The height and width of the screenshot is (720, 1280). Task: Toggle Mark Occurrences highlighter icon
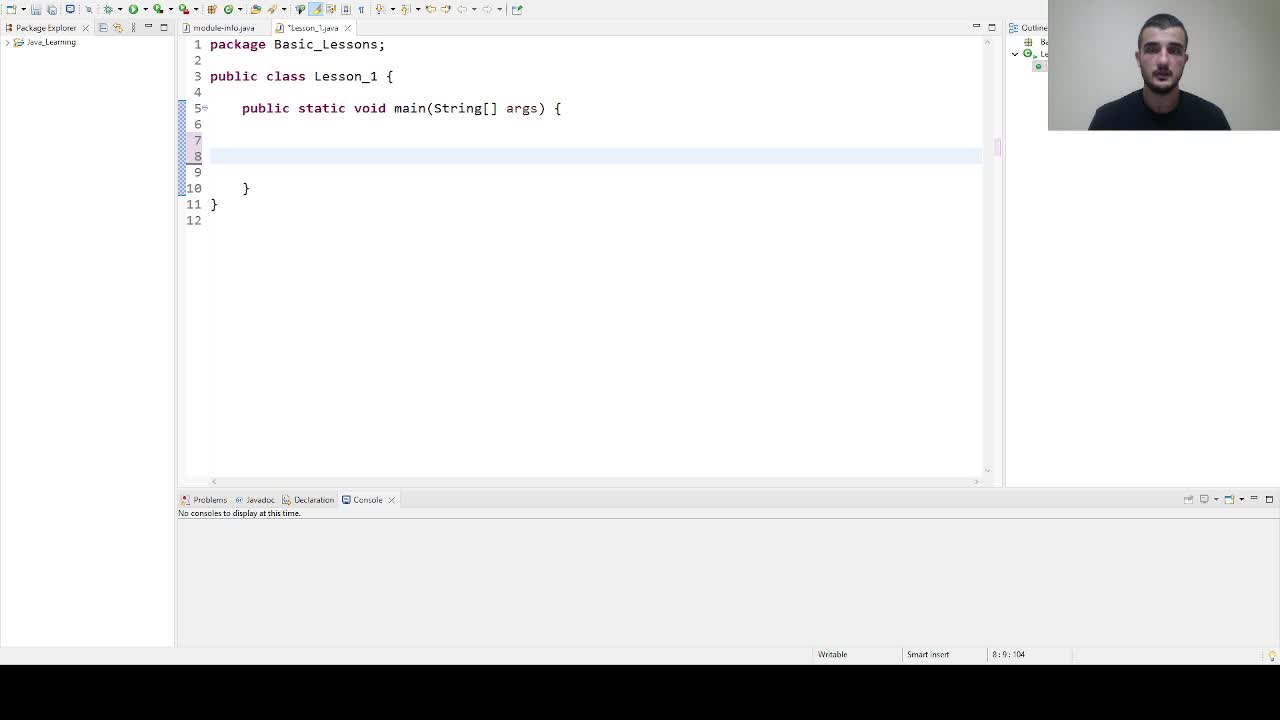point(315,9)
